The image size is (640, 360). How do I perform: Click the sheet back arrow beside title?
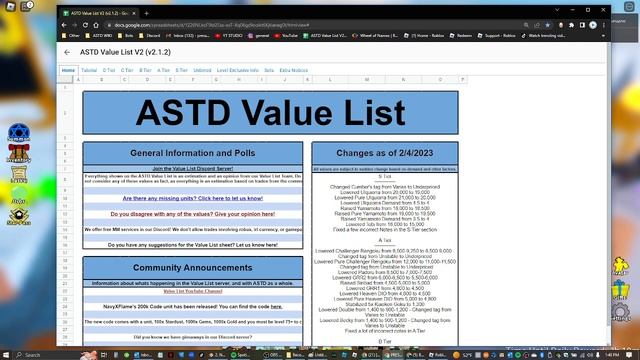pyautogui.click(x=67, y=52)
